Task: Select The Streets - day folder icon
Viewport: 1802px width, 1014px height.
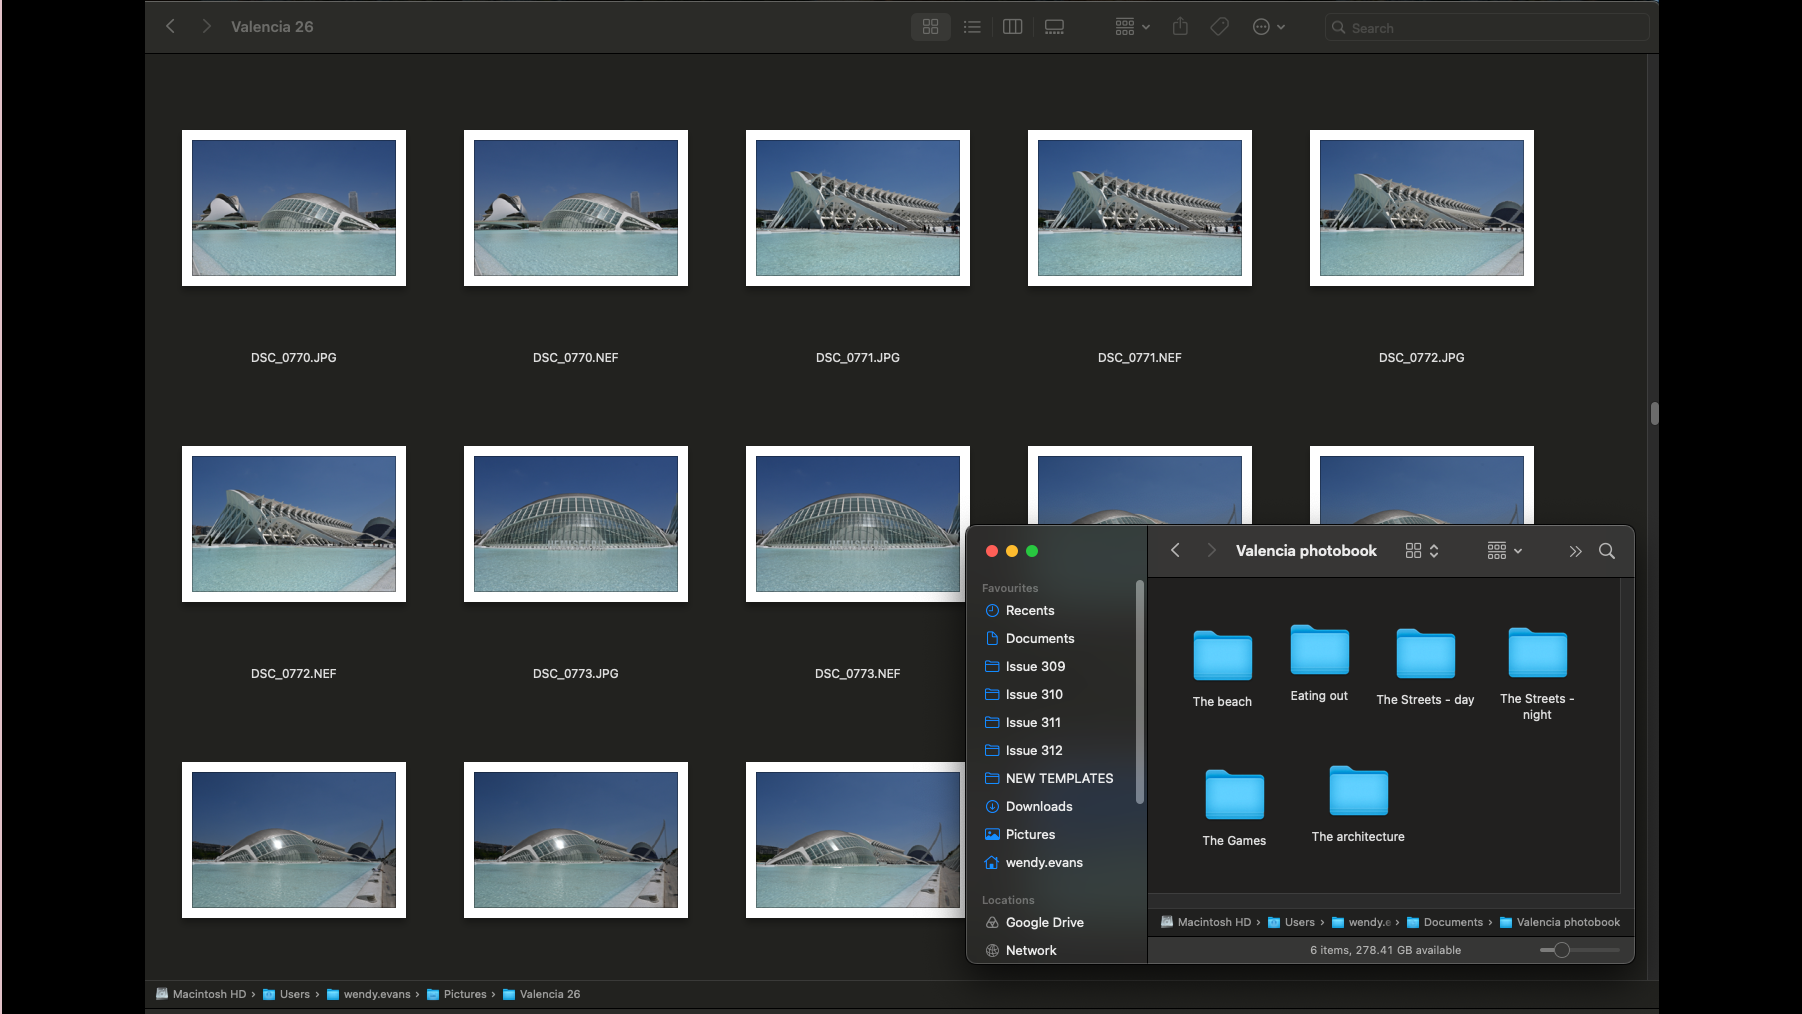Action: (1425, 654)
